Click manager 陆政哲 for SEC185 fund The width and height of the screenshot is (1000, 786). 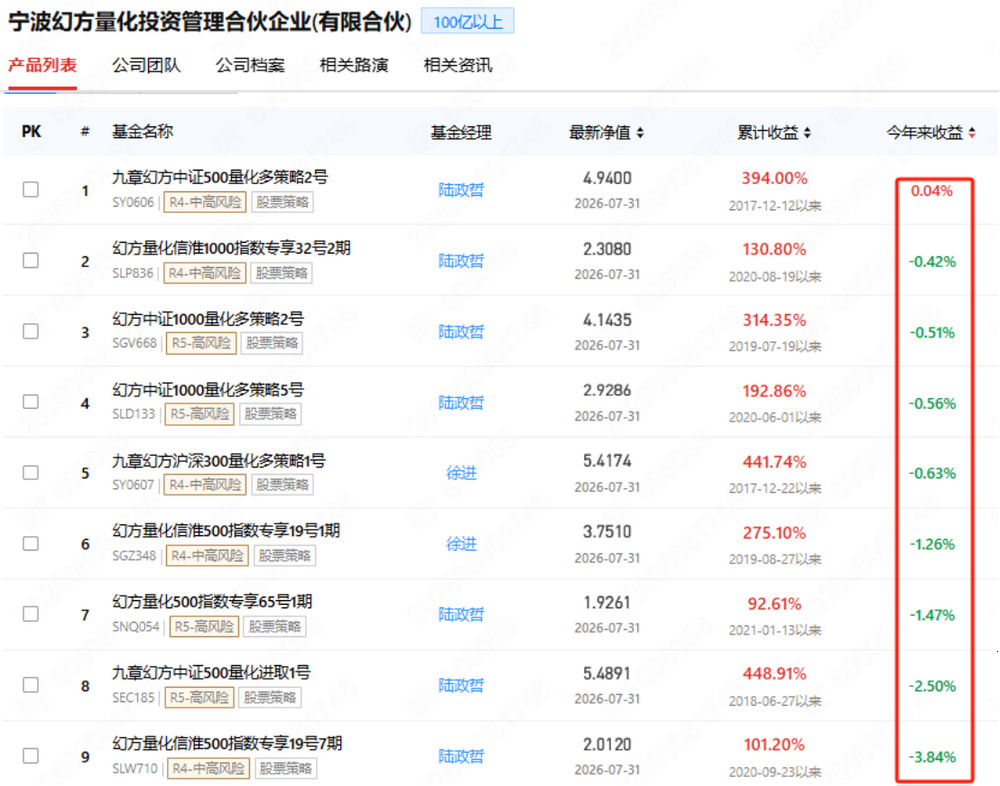[461, 685]
